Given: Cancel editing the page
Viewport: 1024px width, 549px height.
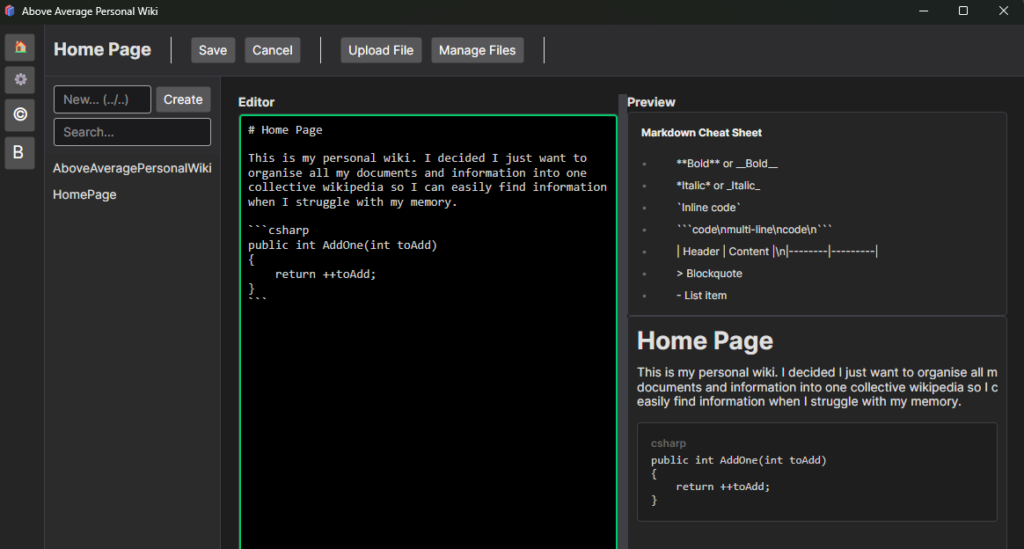Looking at the screenshot, I should [272, 50].
